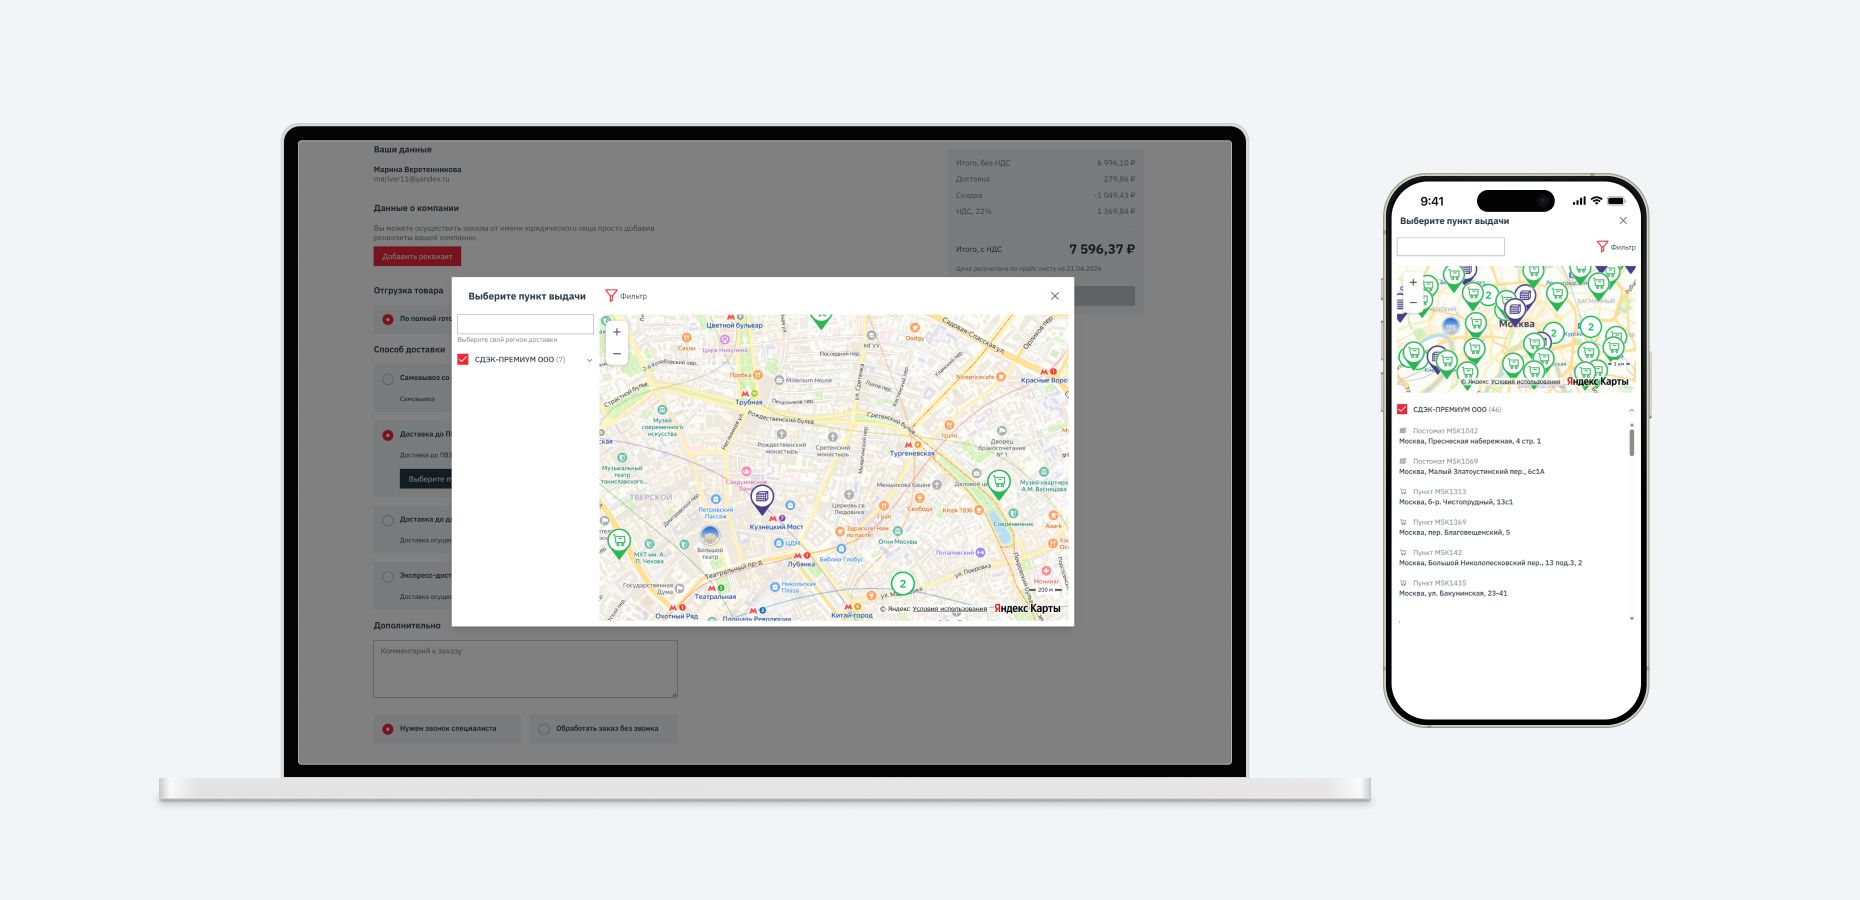Choose Постомат MSK1042 on Пресненская набережная
Viewport: 1860px width, 900px height.
tap(1470, 436)
